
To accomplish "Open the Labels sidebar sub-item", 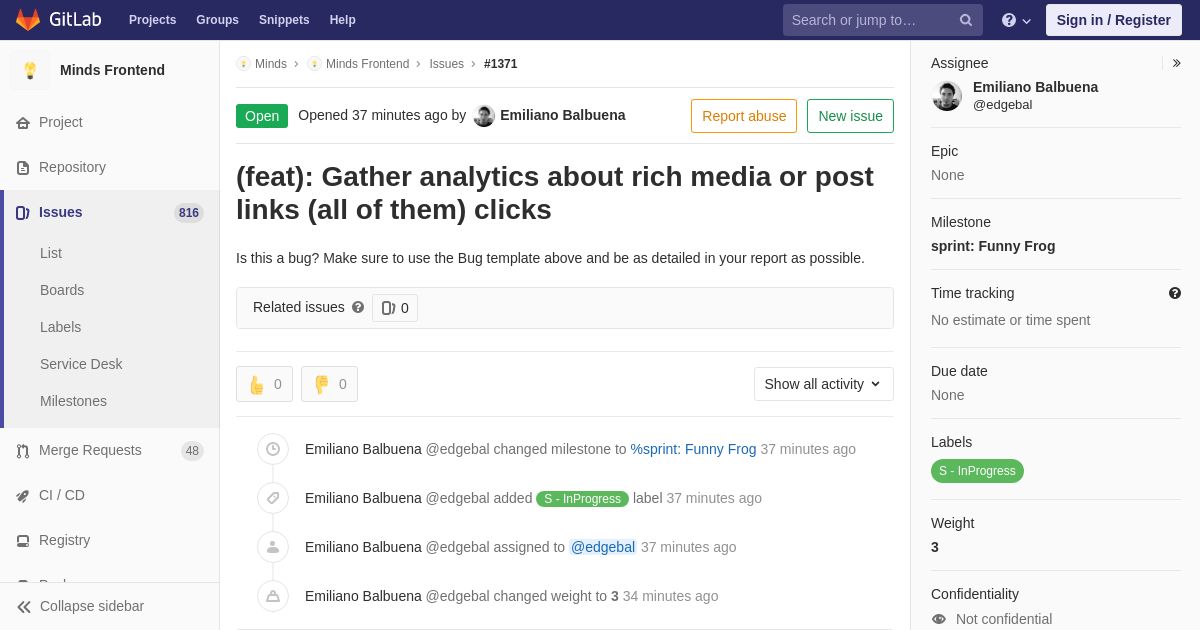I will coord(61,327).
